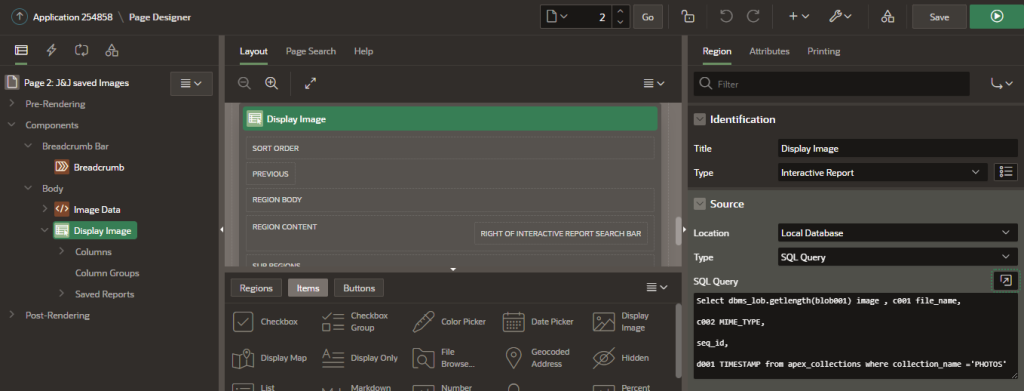Show the Items gallery
Image resolution: width=1024 pixels, height=391 pixels.
point(308,288)
